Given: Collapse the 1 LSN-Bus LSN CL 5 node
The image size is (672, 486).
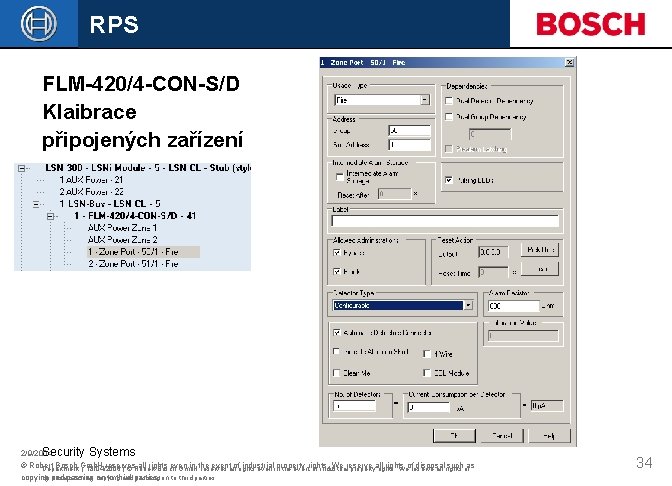Looking at the screenshot, I should pos(36,204).
